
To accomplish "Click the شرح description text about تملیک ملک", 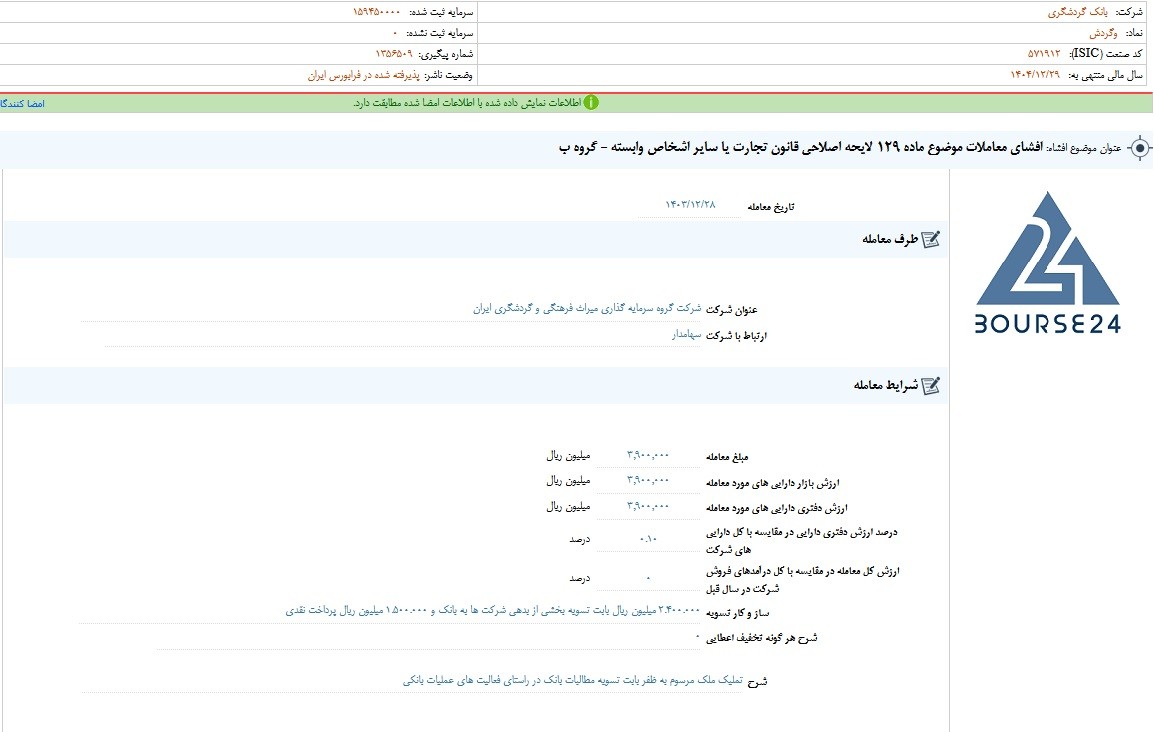I will (573, 681).
